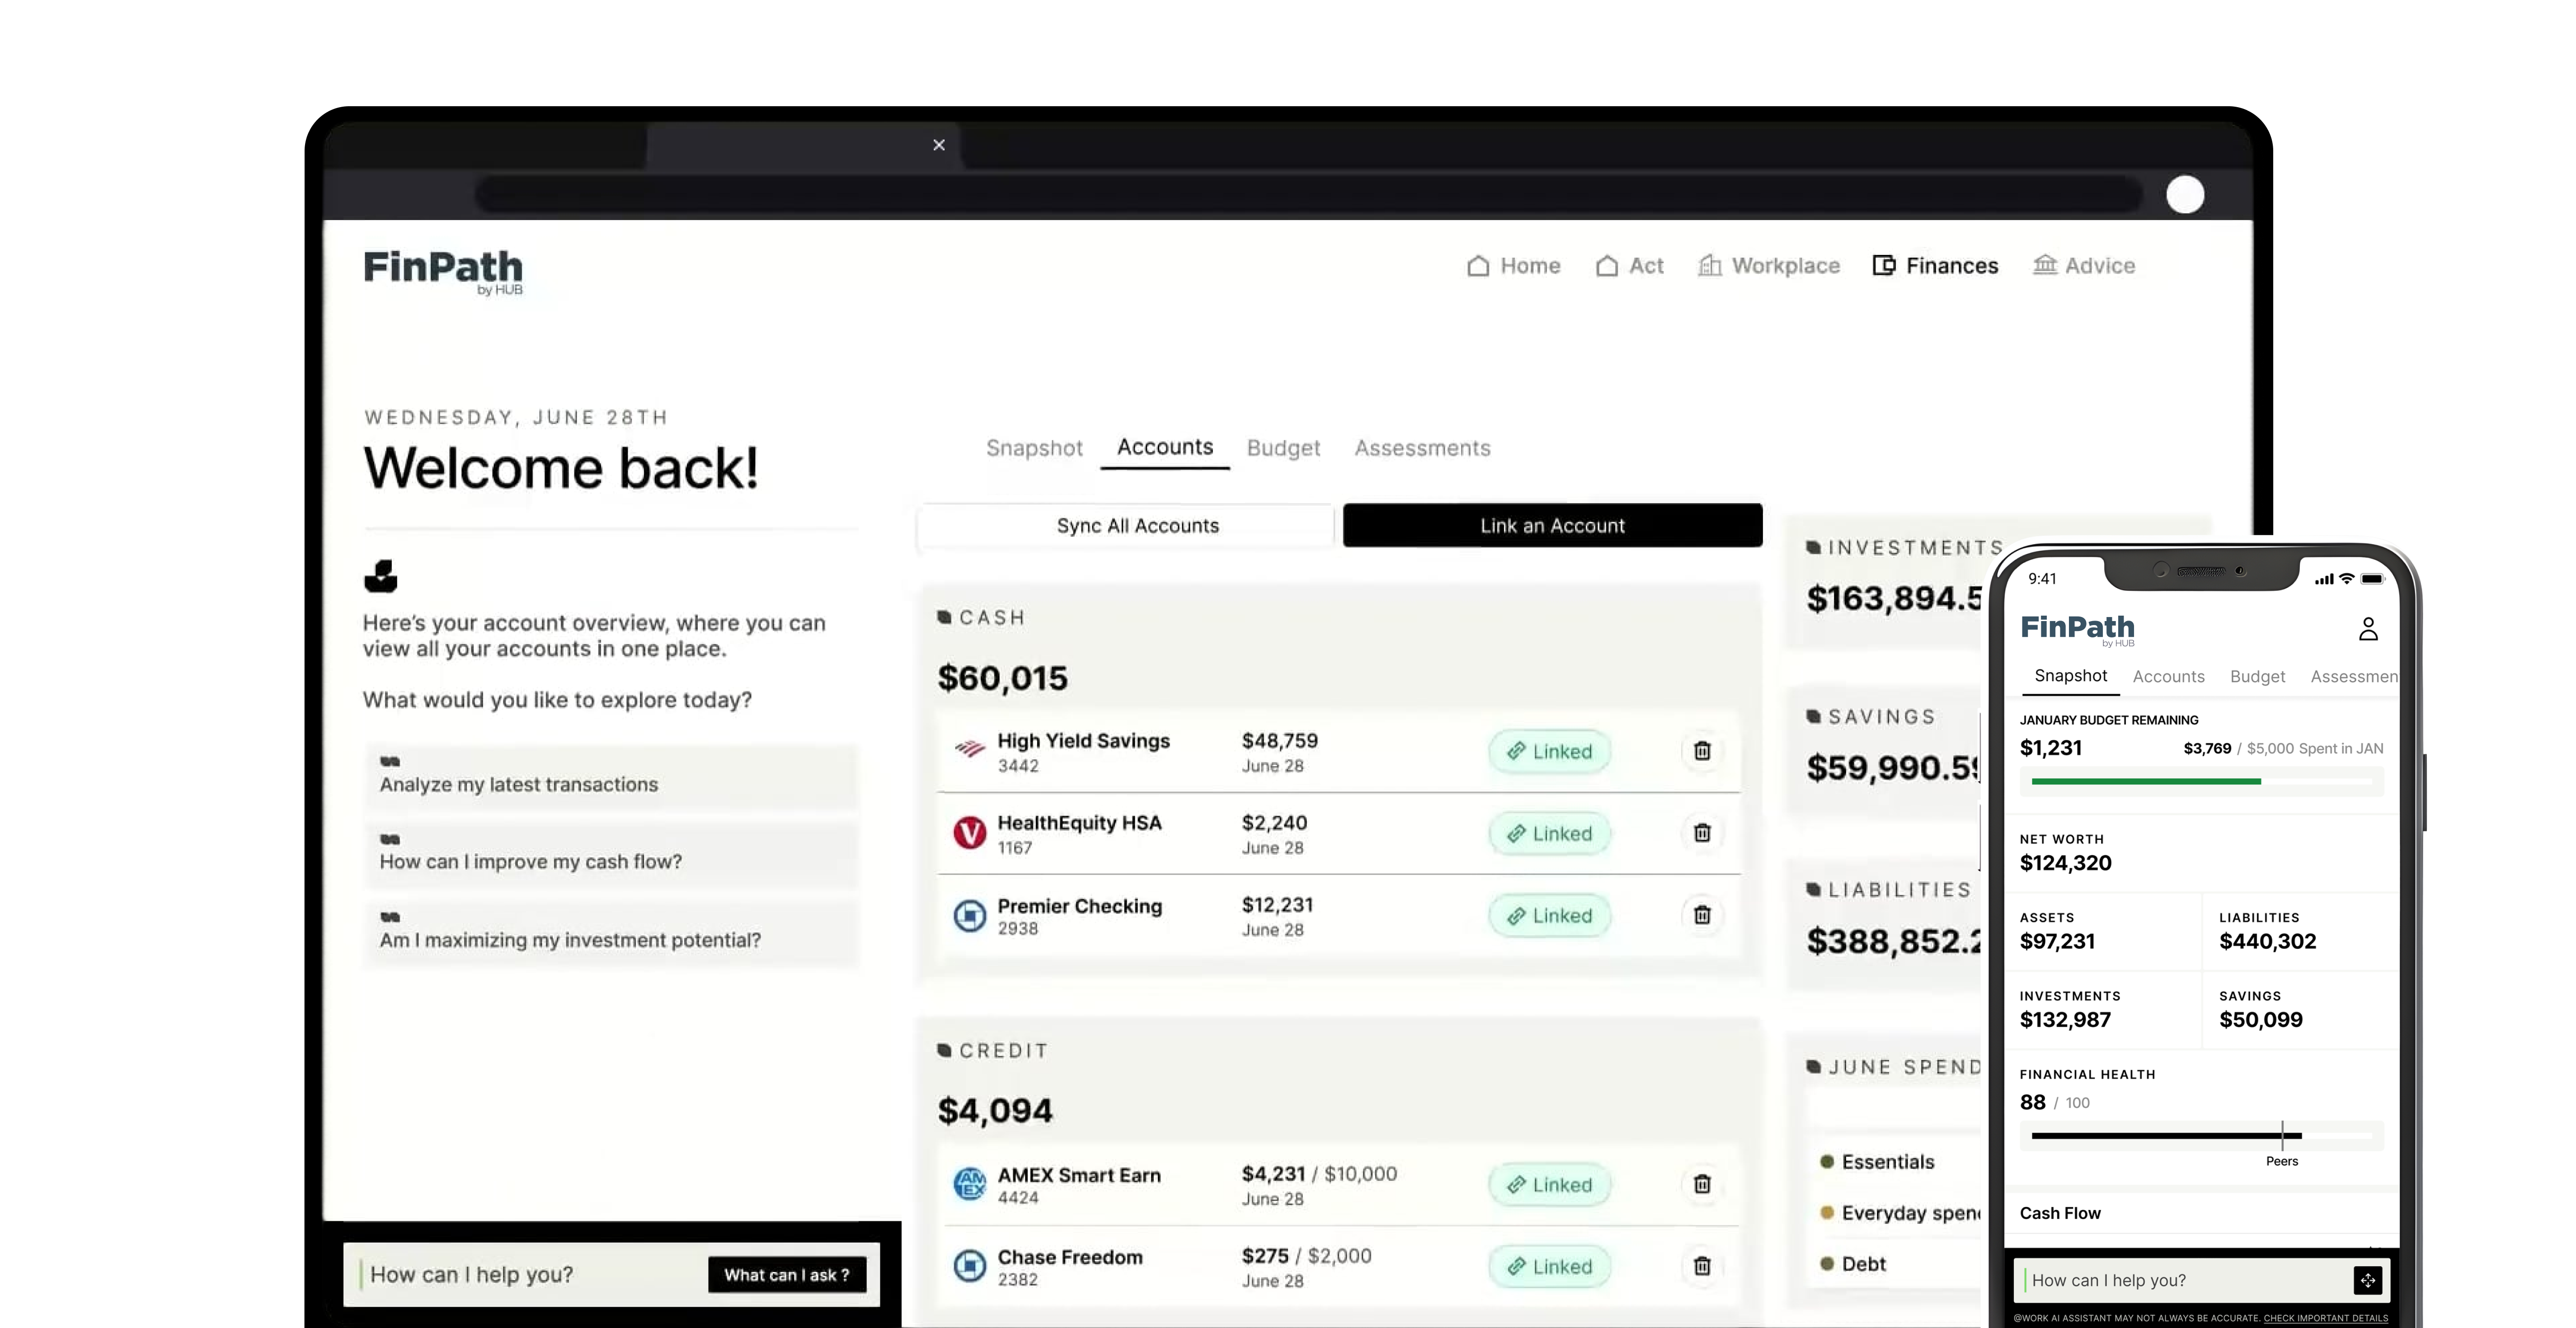Delete the Chase Freedom card
This screenshot has width=2576, height=1328.
coord(1701,1266)
